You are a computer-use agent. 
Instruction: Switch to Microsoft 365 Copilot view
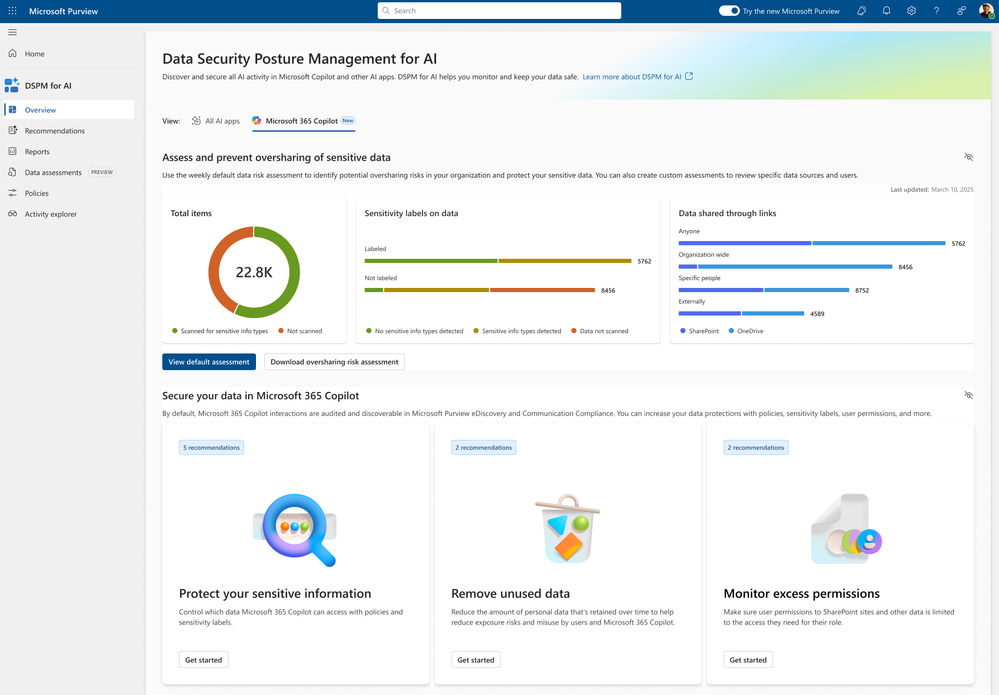pos(303,120)
